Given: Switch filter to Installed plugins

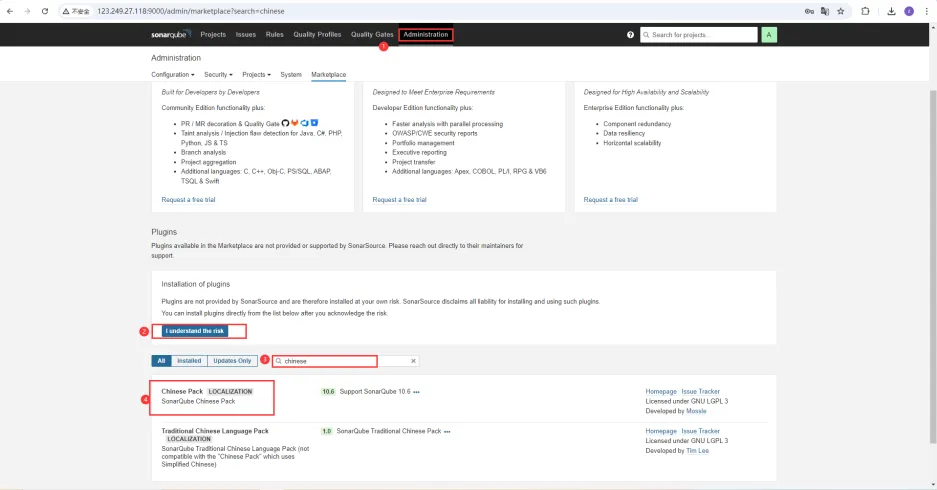Looking at the screenshot, I should point(188,361).
